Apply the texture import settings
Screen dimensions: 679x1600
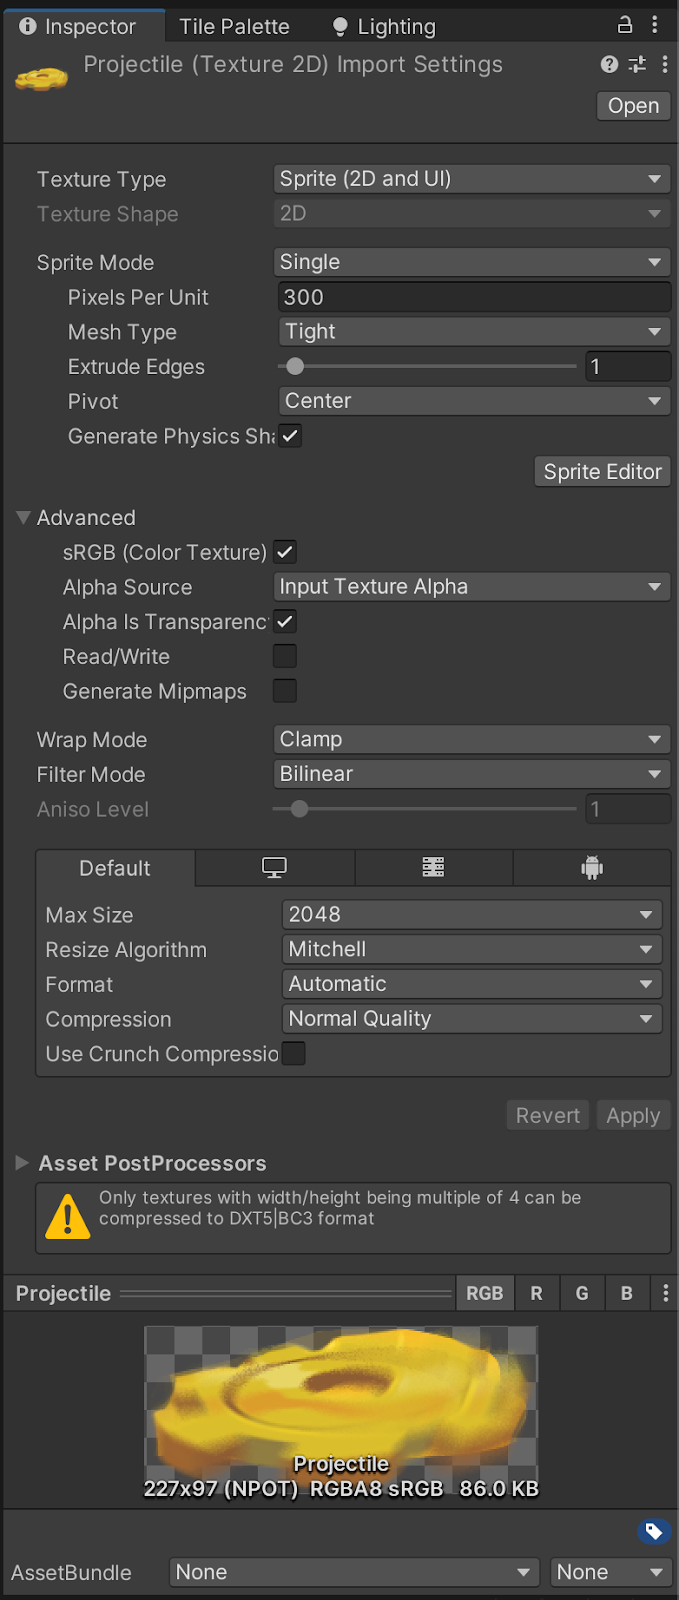click(x=633, y=1115)
